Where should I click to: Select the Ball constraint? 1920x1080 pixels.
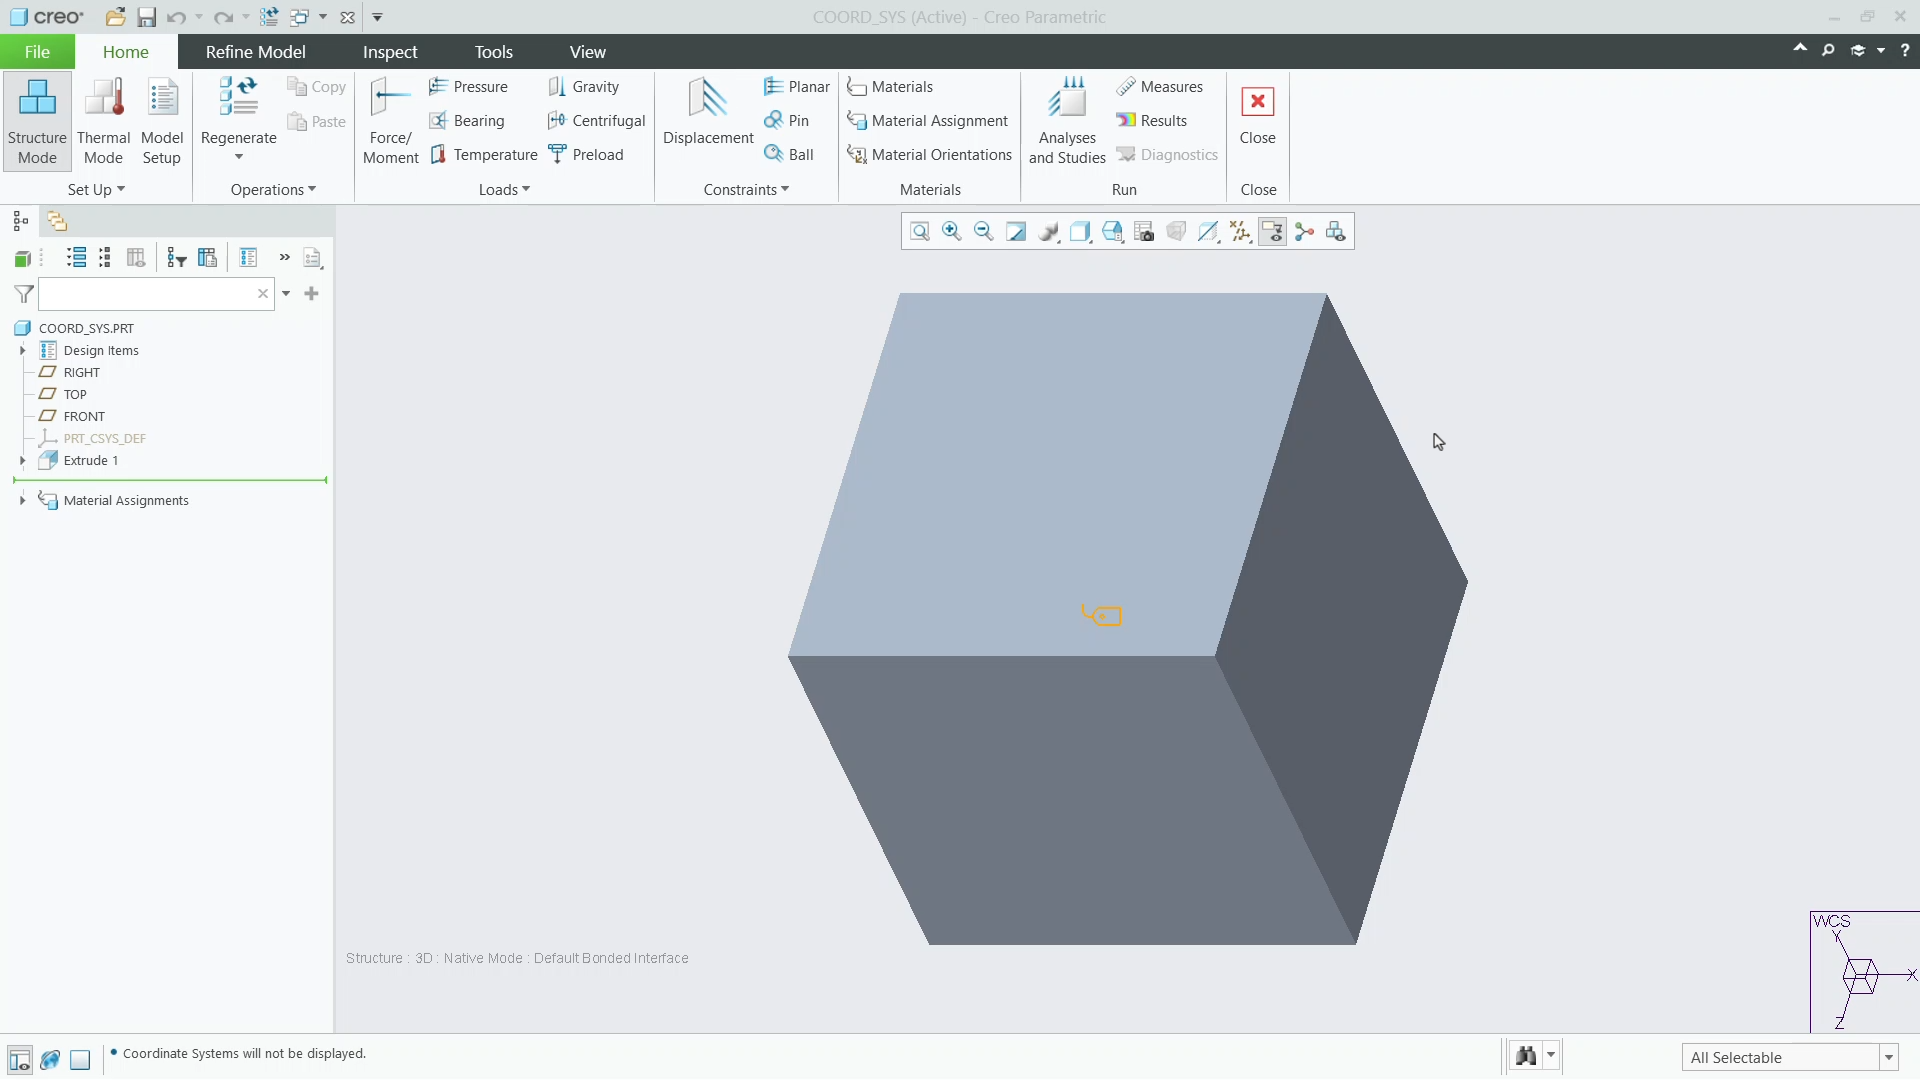789,155
